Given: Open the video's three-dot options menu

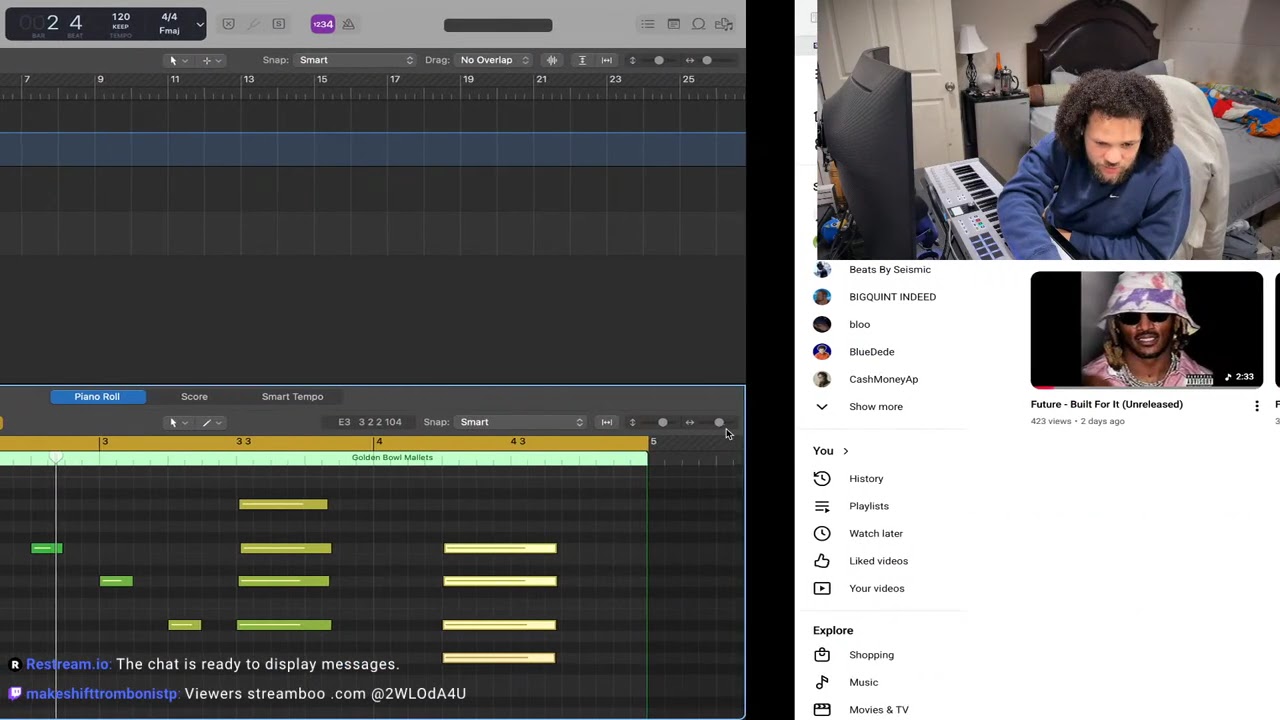Looking at the screenshot, I should [1257, 406].
